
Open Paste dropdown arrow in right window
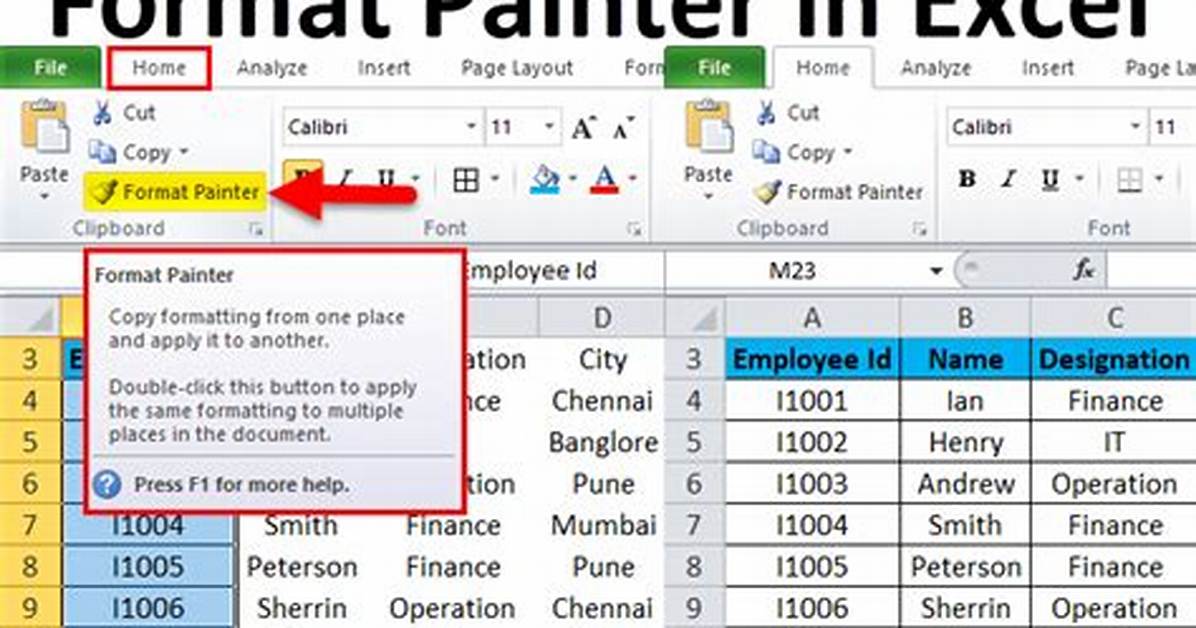708,197
